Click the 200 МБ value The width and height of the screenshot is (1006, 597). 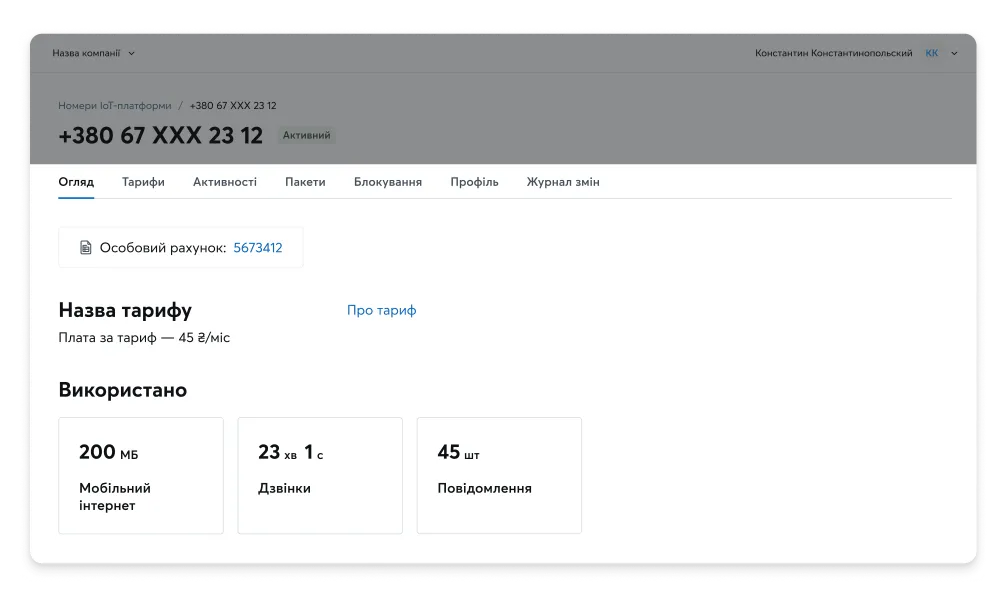108,452
